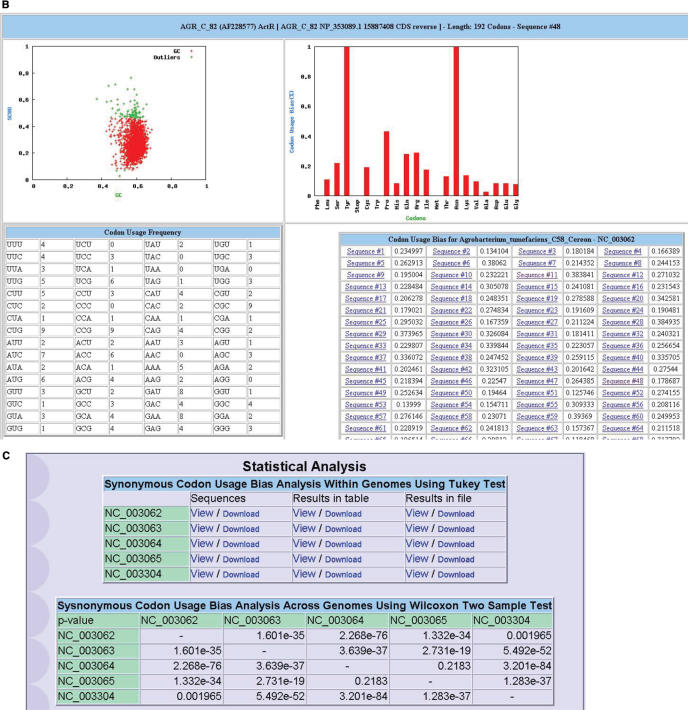Click the codon usage bias bar chart
This screenshot has width=688, height=710.
point(415,121)
